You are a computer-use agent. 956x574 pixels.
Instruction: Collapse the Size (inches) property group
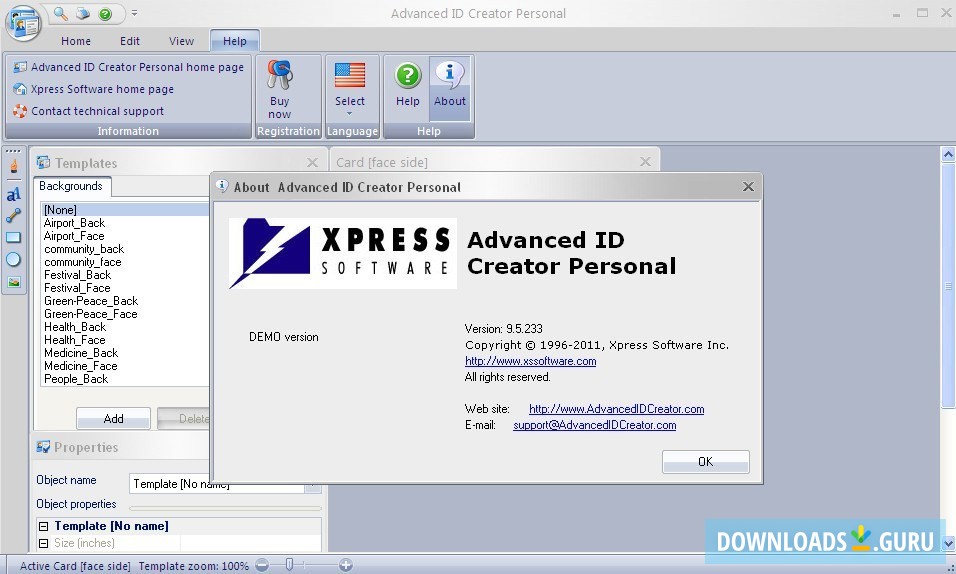tap(43, 543)
